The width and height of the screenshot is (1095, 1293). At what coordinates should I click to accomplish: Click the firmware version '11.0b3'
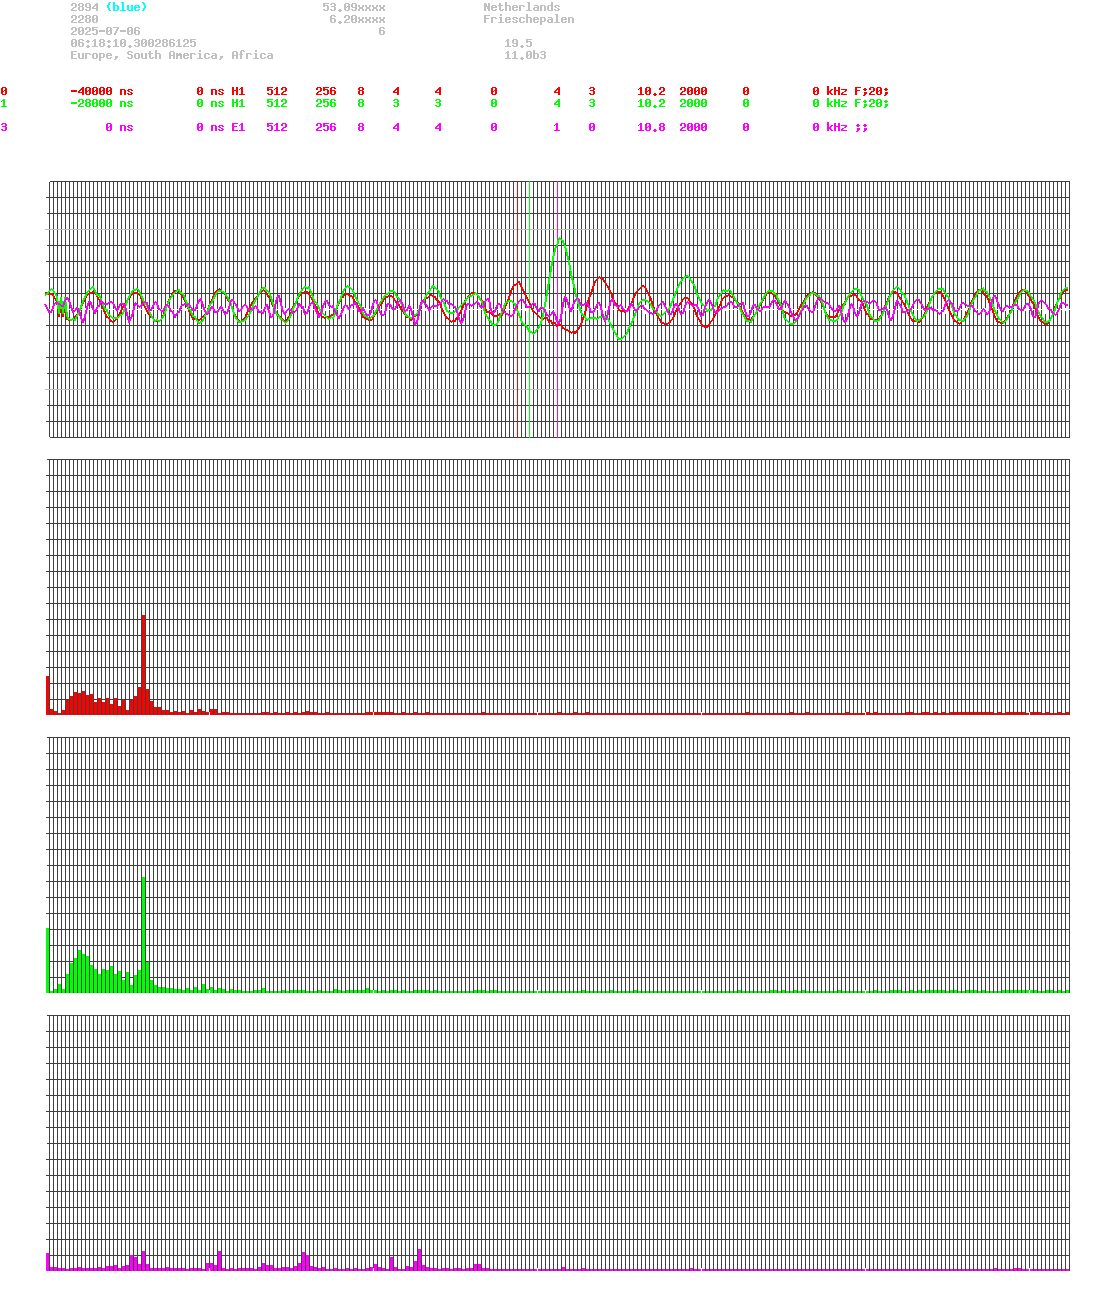coord(525,55)
